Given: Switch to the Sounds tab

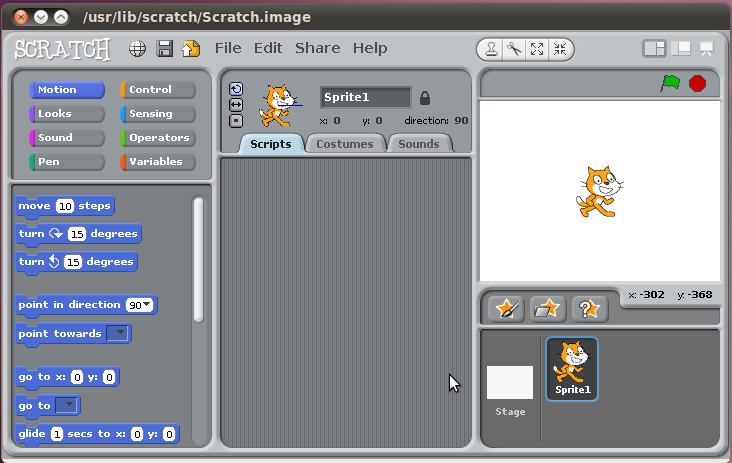Looking at the screenshot, I should click(x=419, y=144).
